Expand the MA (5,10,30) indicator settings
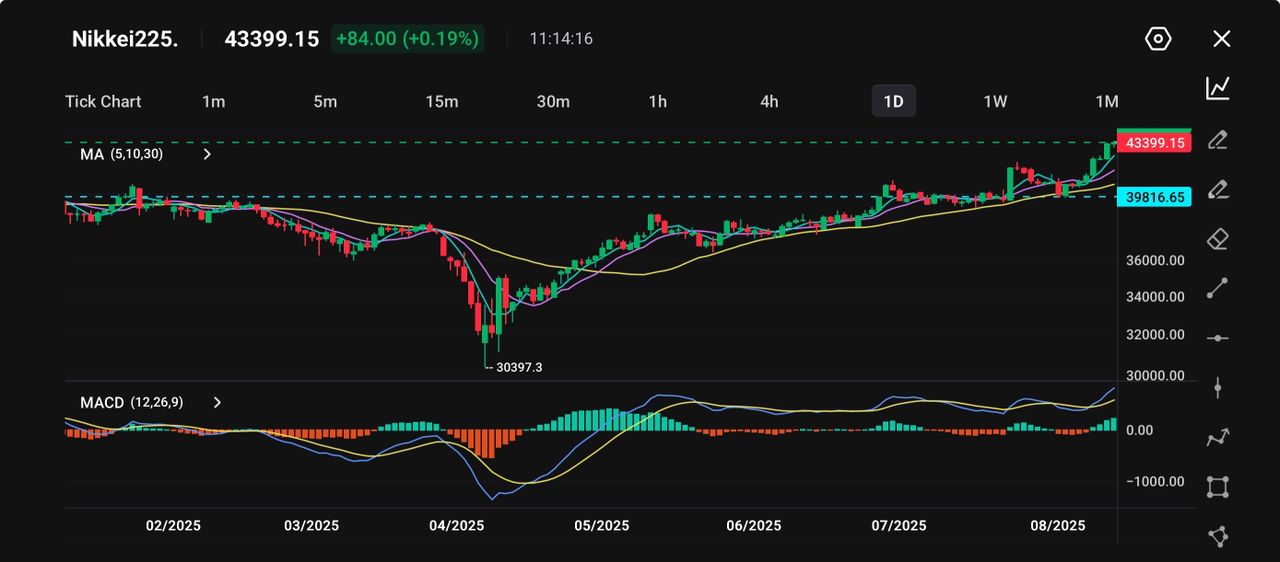The height and width of the screenshot is (562, 1280). pos(207,155)
